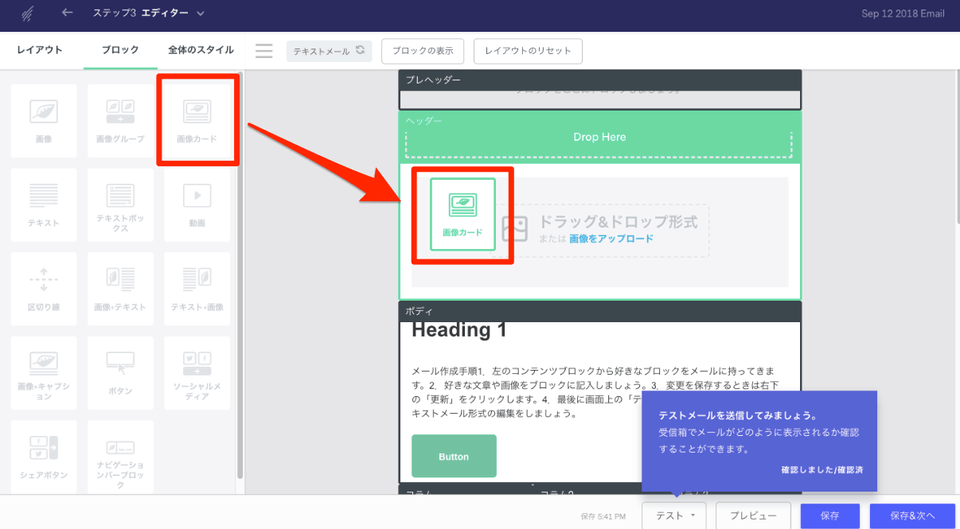Open the 全体のスタイル tab

[x=201, y=50]
